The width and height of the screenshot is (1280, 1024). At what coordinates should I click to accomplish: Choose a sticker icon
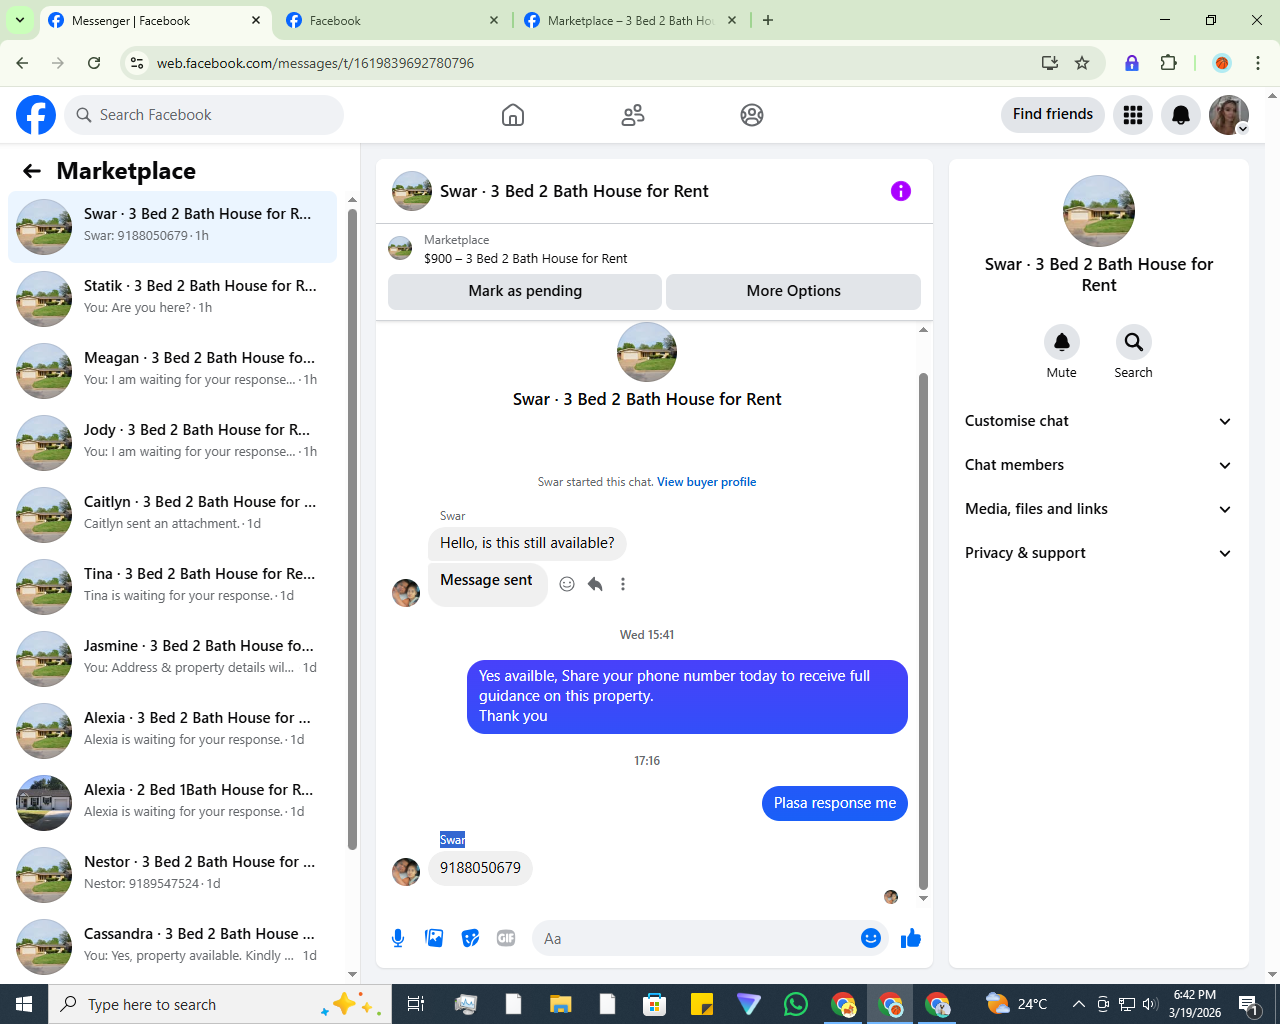470,938
